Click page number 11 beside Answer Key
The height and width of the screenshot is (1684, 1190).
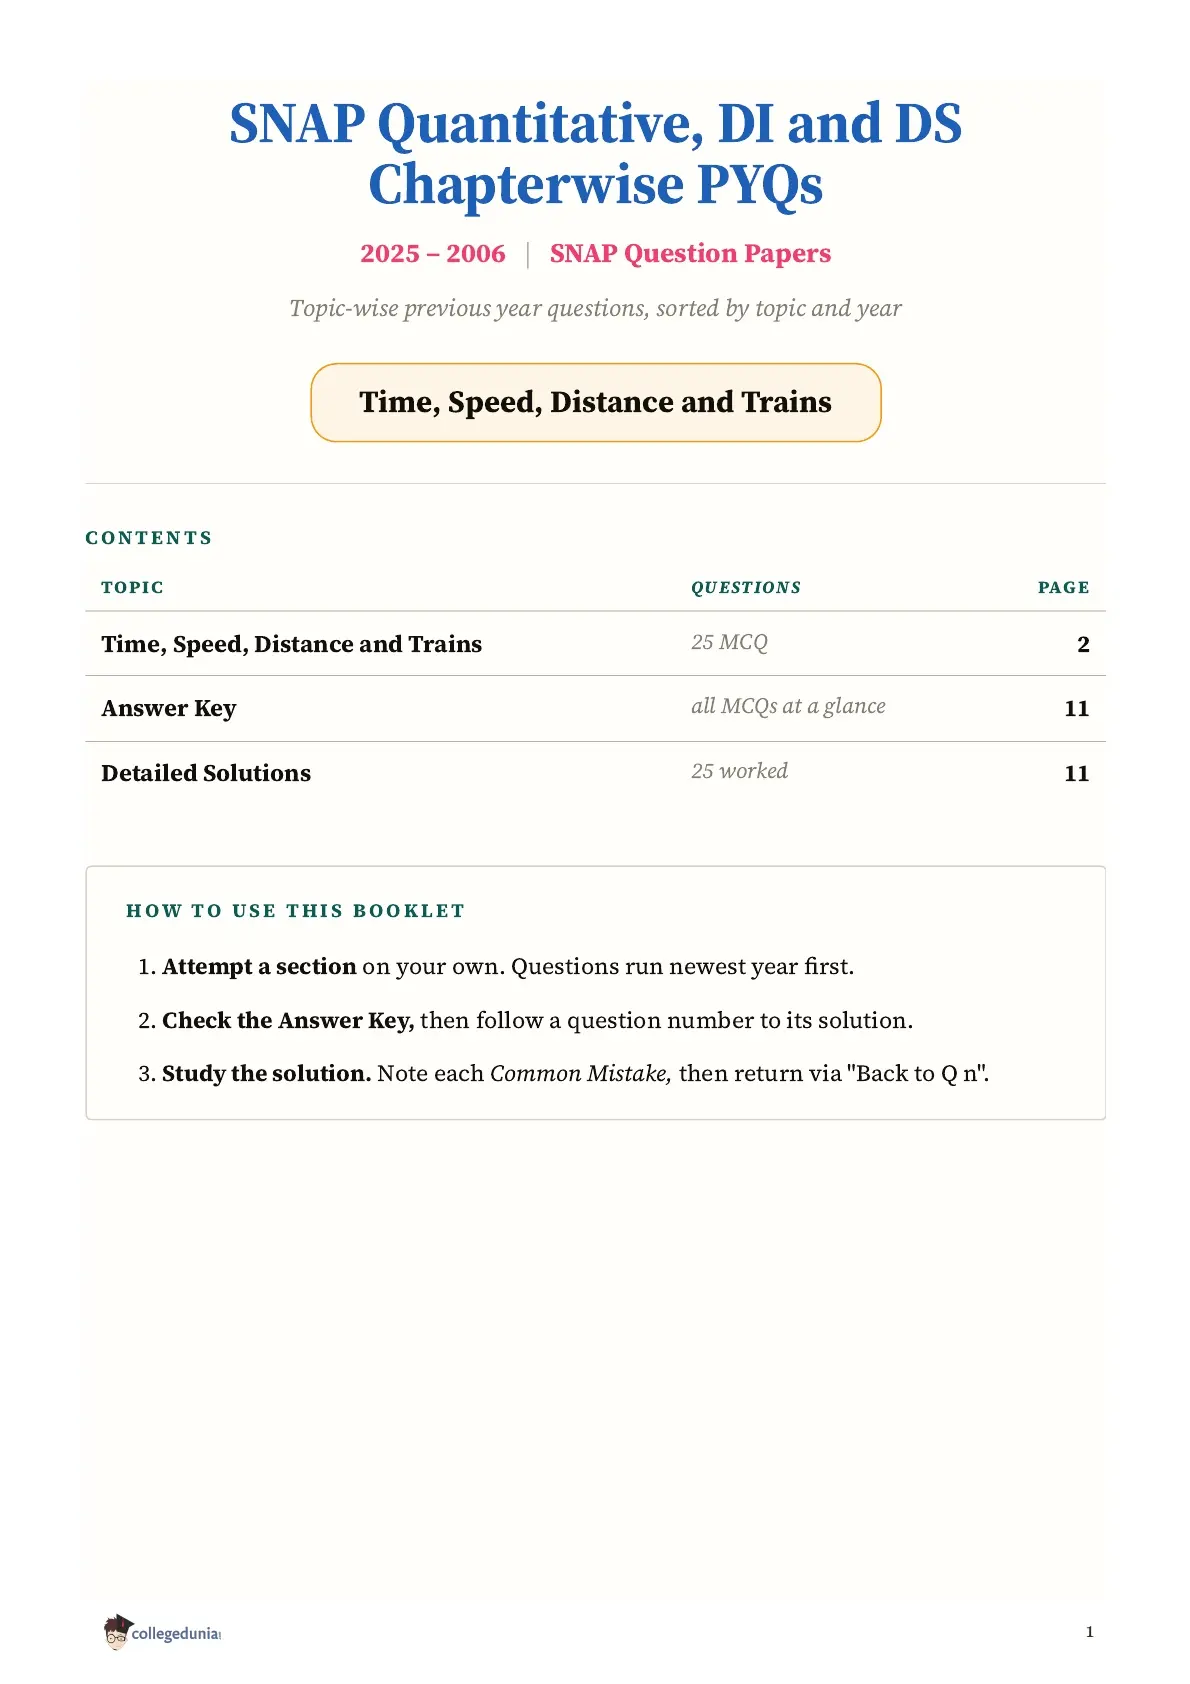[1076, 708]
